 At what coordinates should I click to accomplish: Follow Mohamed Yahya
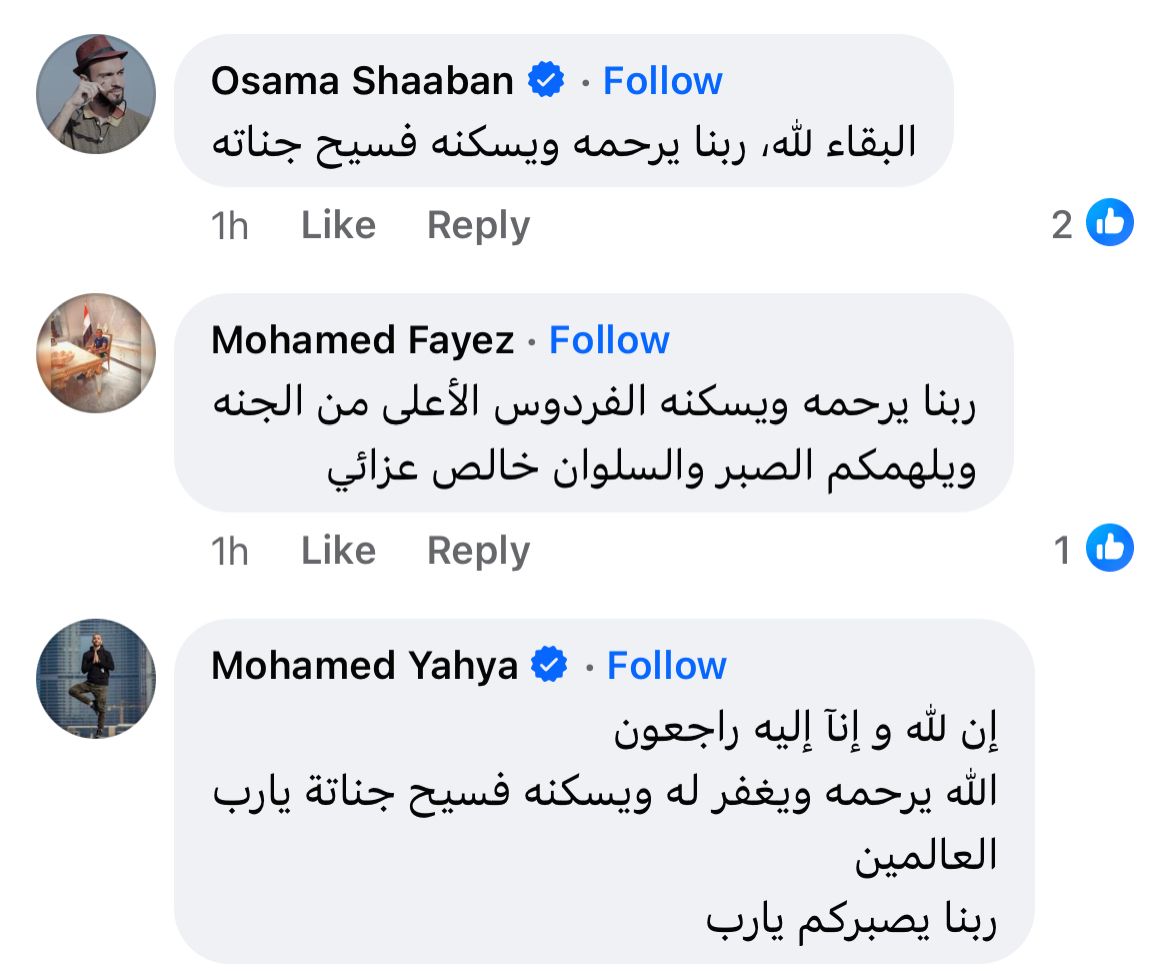pos(666,665)
